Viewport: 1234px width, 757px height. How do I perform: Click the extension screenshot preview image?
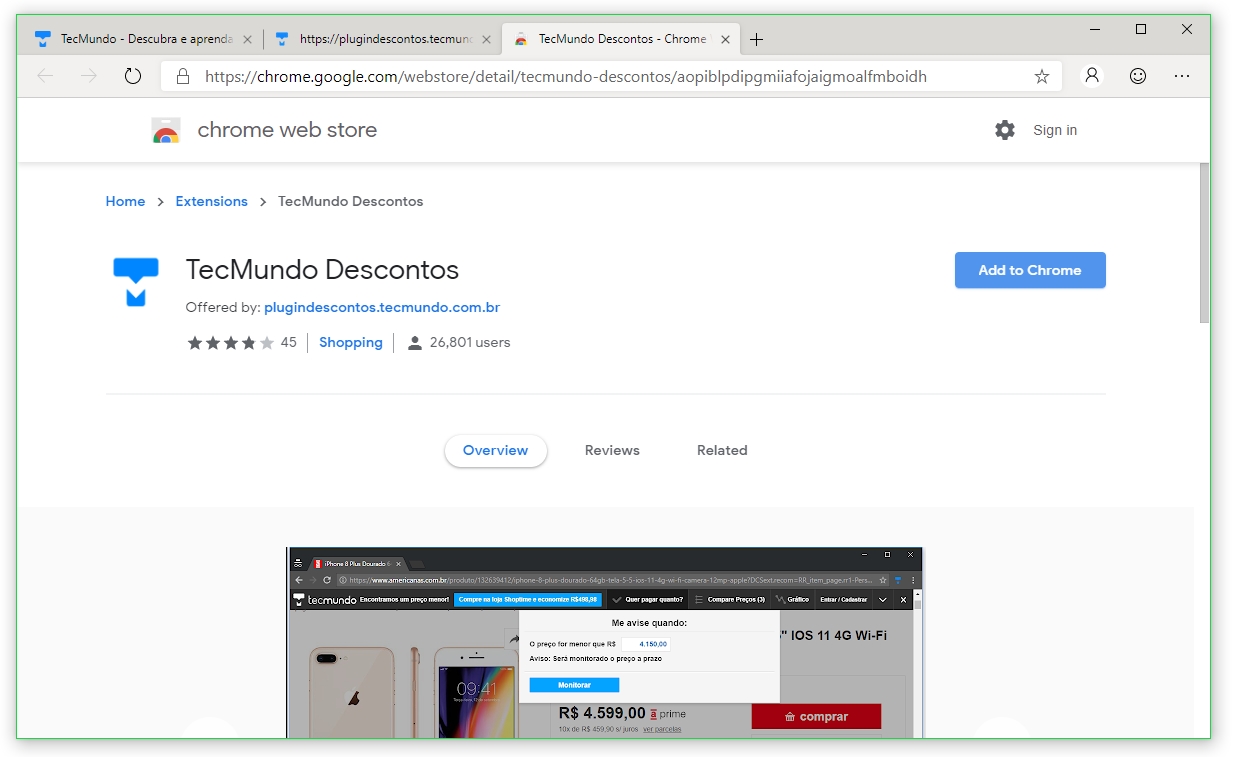(605, 642)
